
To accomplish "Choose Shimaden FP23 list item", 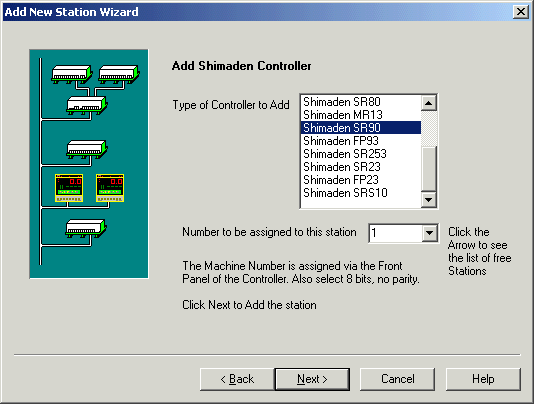I will 361,180.
